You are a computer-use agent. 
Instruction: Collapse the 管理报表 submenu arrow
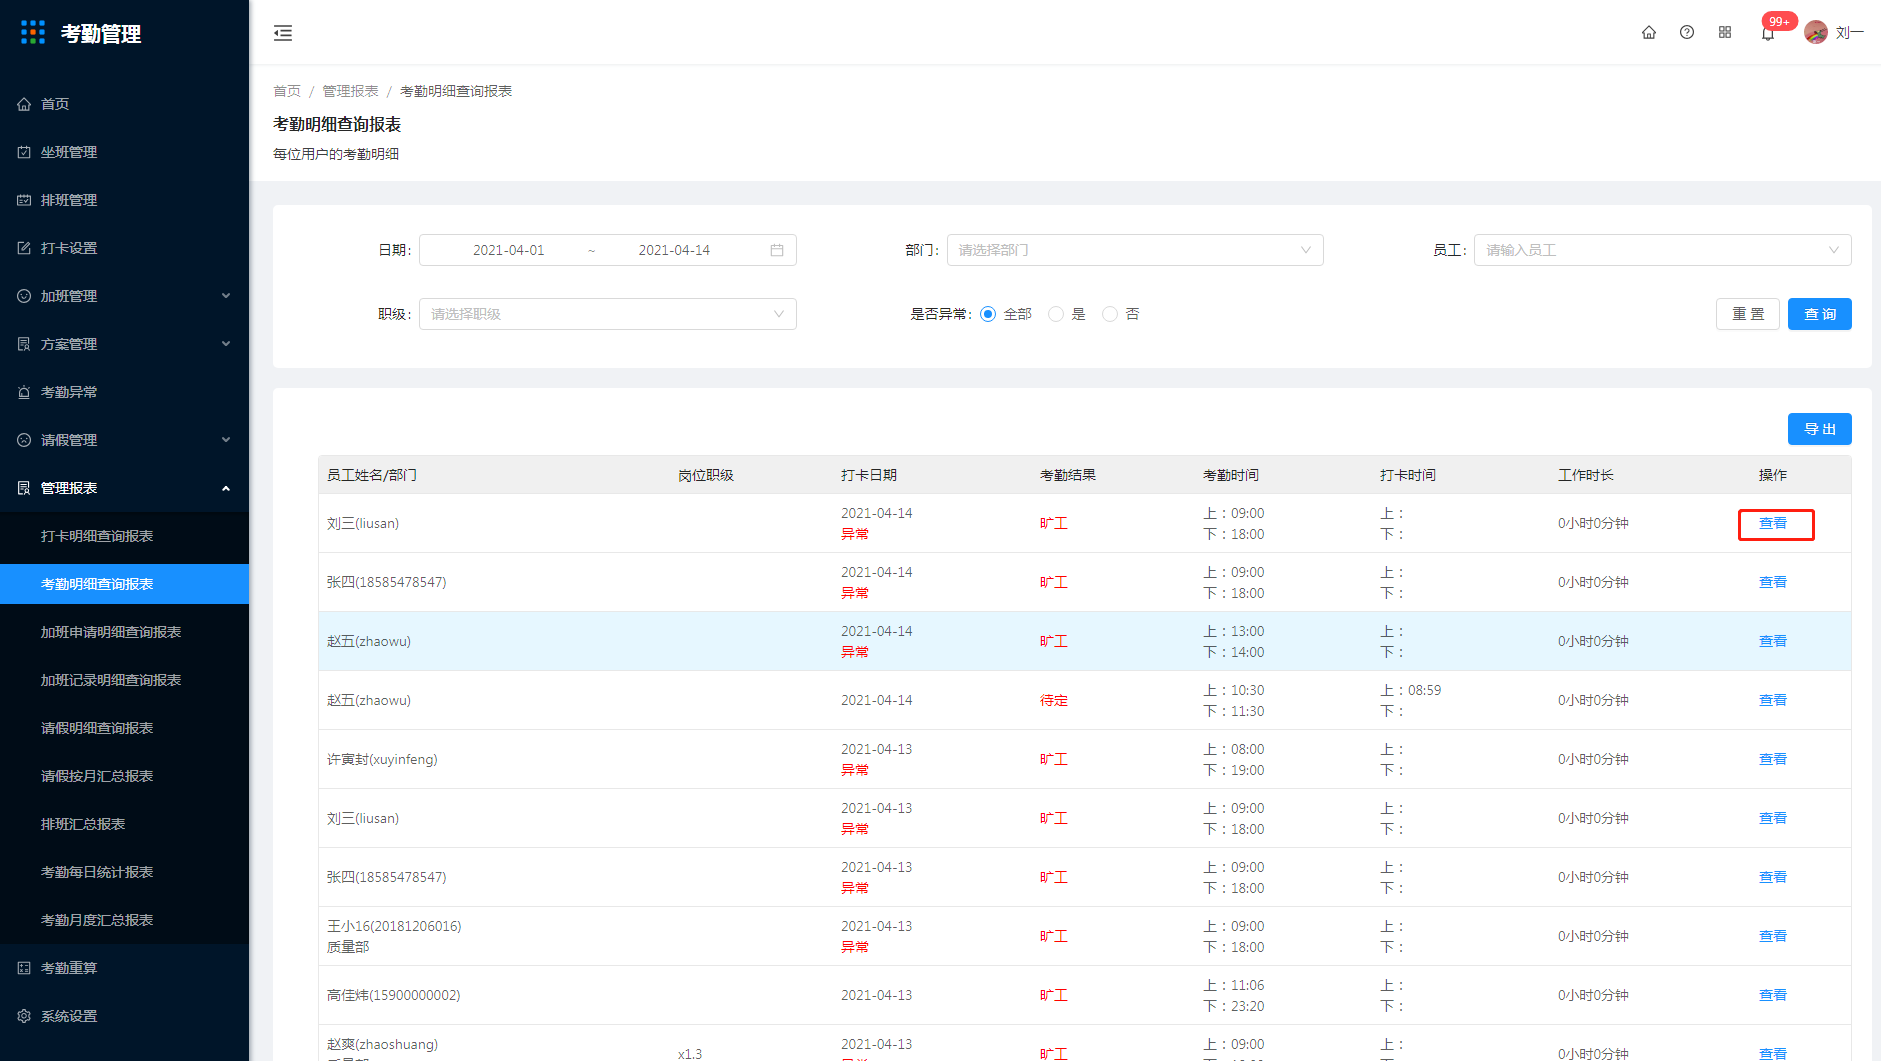226,488
